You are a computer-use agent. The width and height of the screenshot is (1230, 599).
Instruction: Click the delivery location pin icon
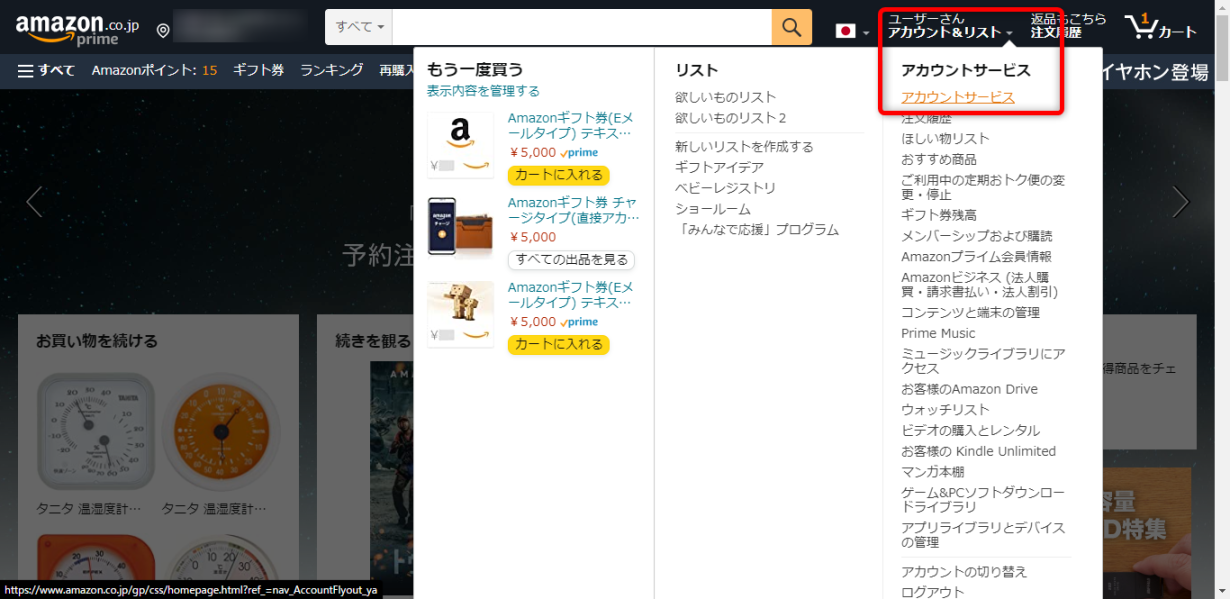tap(163, 31)
